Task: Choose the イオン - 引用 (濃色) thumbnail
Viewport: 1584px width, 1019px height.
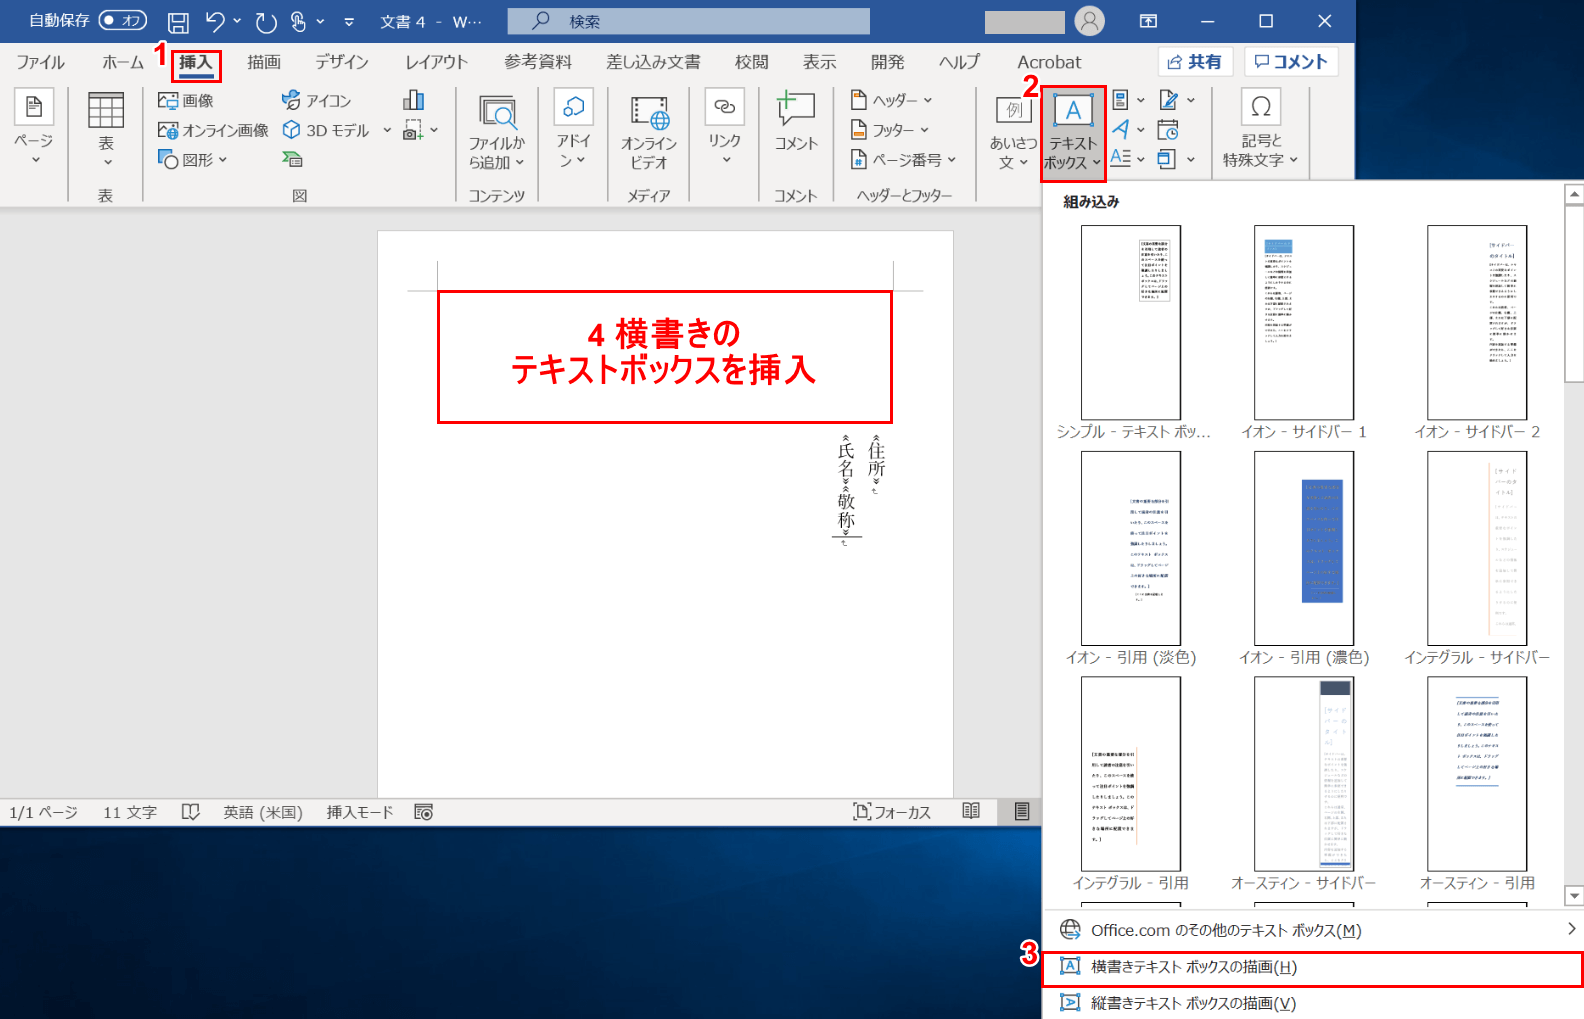Action: tap(1303, 548)
